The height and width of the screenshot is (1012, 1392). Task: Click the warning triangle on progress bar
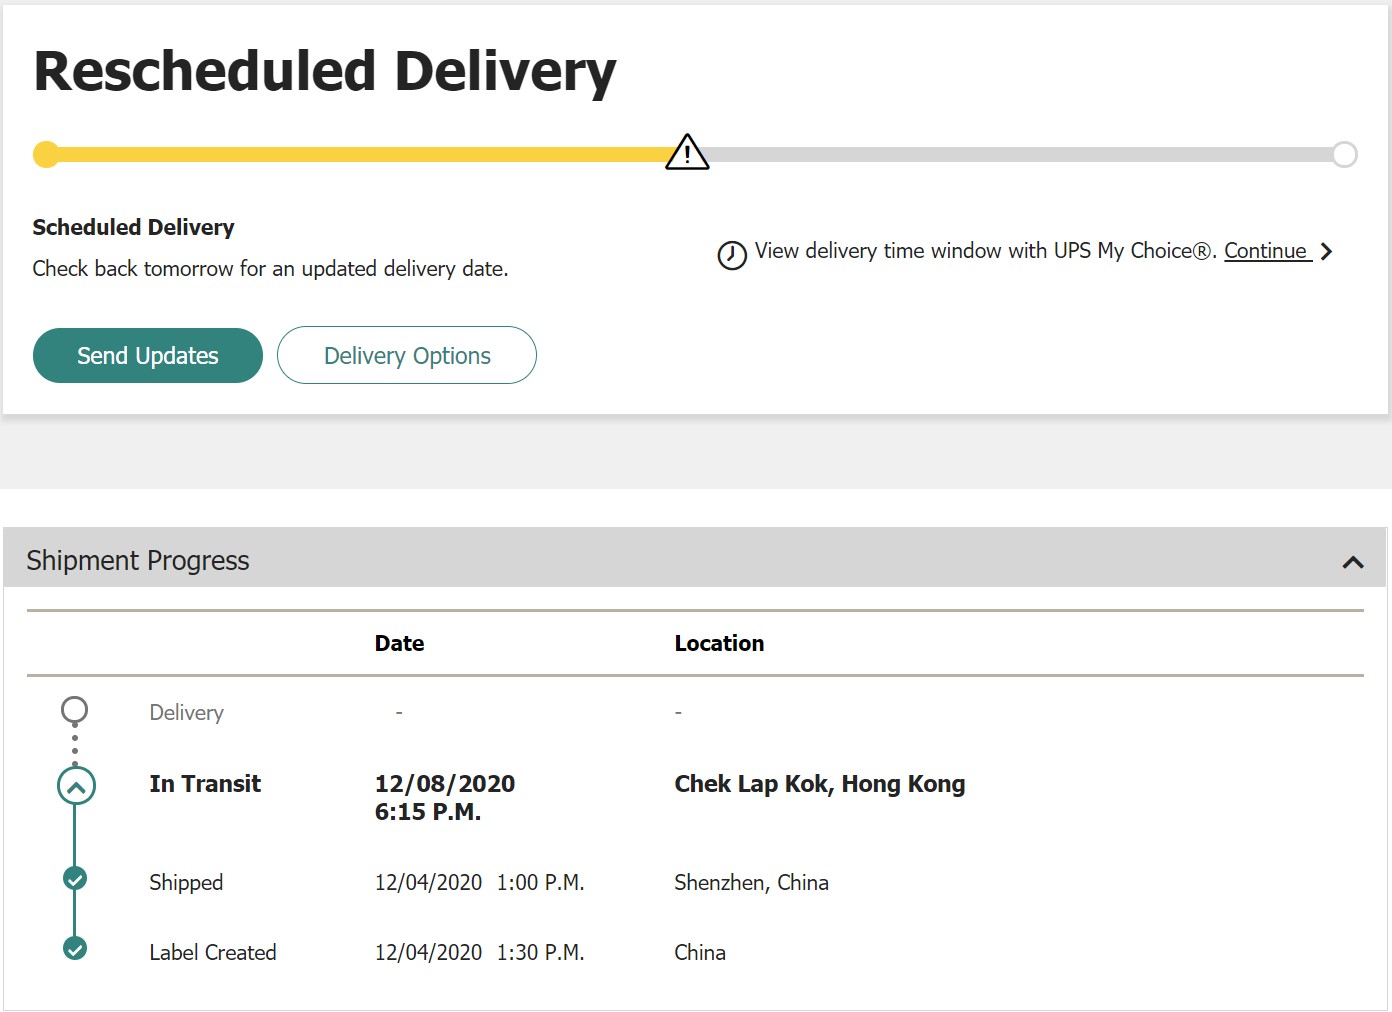687,153
